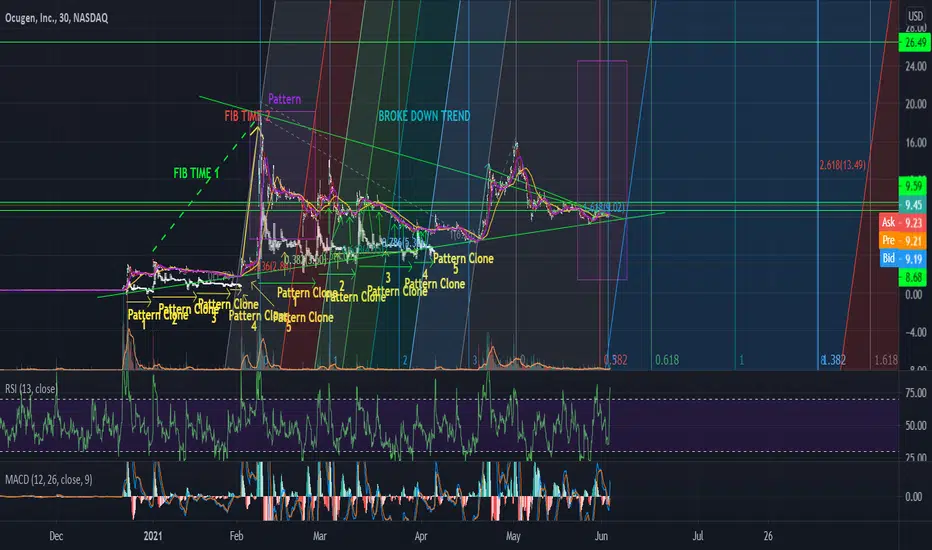Click the 16.00 price axis value
This screenshot has height=550, width=932.
pyautogui.click(x=916, y=143)
